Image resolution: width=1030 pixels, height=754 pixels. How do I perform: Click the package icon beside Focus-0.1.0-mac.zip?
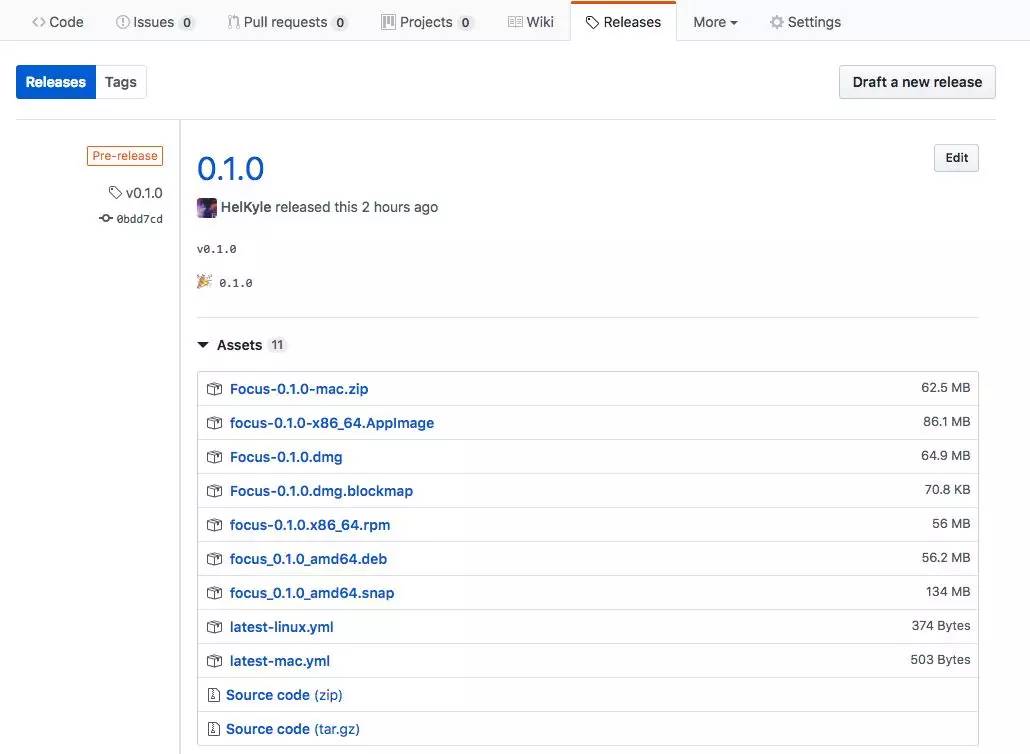coord(214,389)
